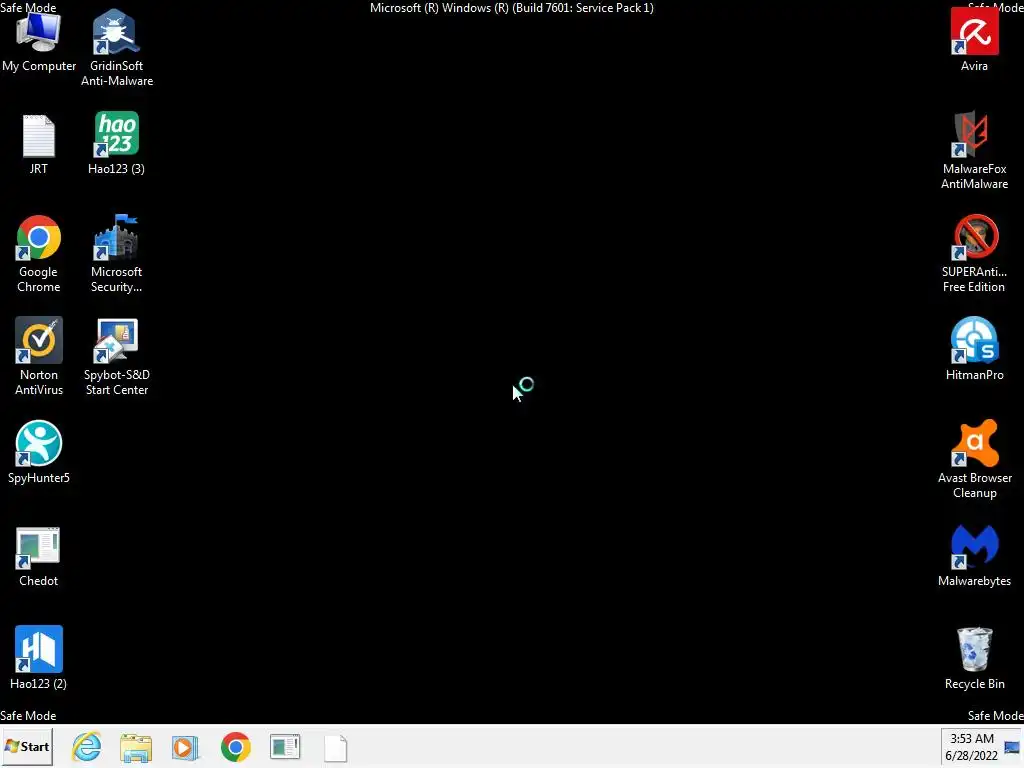Launch Windows Media Player from taskbar
1024x768 pixels.
[x=185, y=747]
